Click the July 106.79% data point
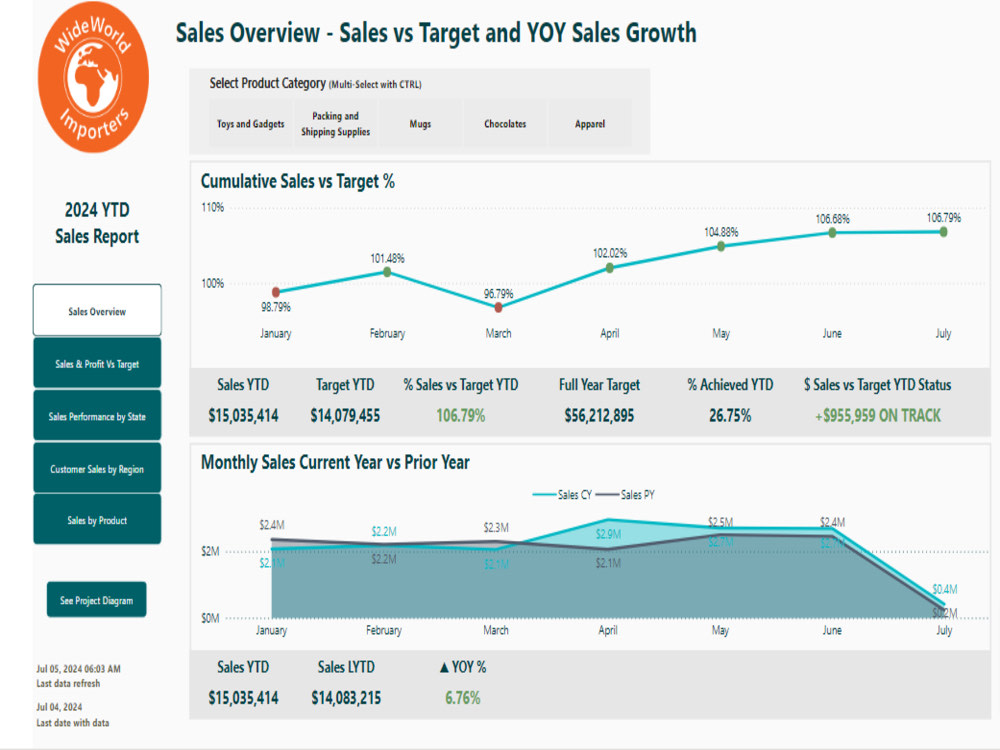1000x750 pixels. pos(943,232)
